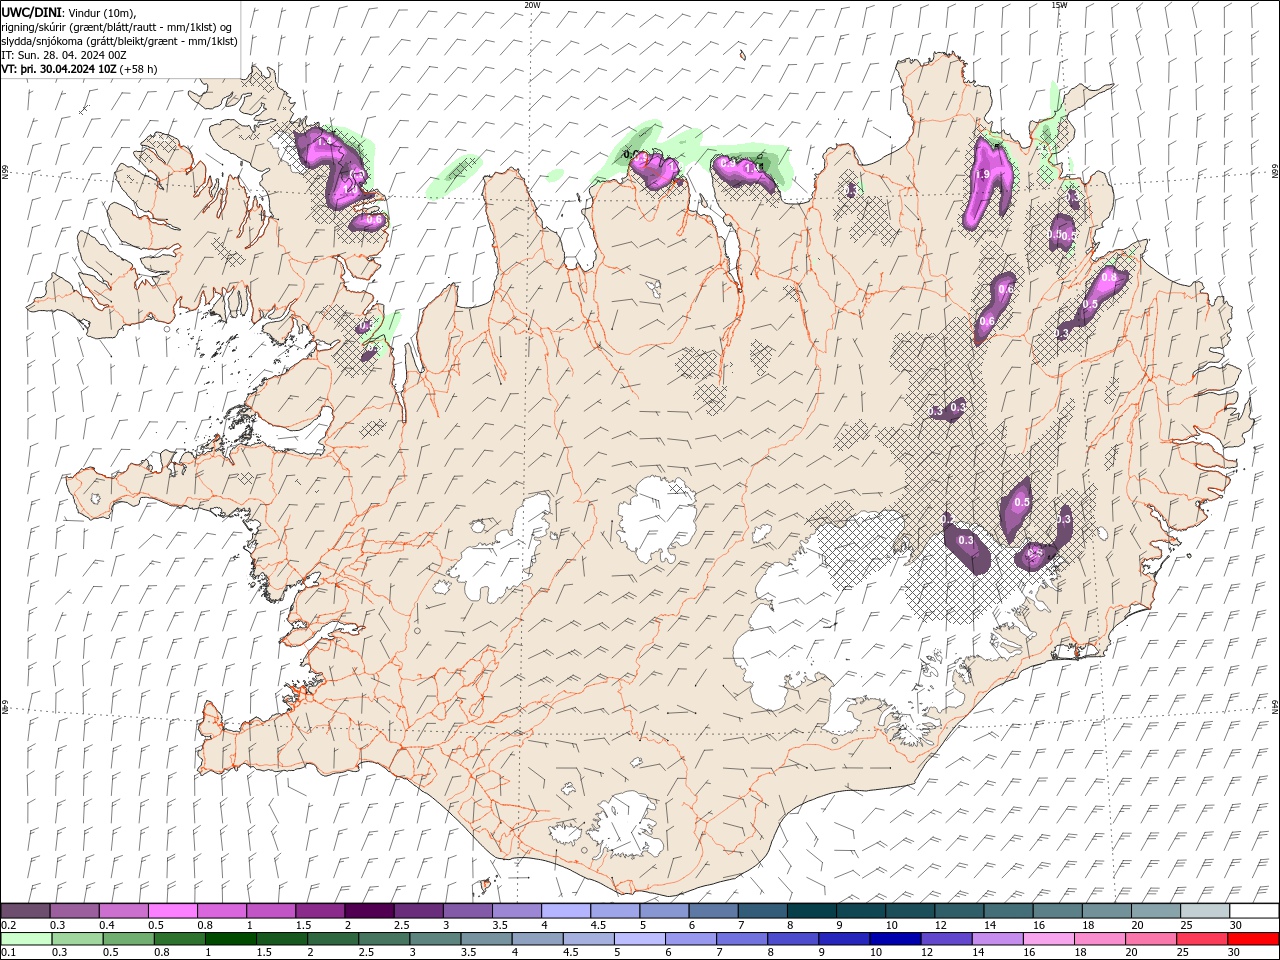
Task: Click the light gray 25 swatch in top row
Action: click(1205, 911)
